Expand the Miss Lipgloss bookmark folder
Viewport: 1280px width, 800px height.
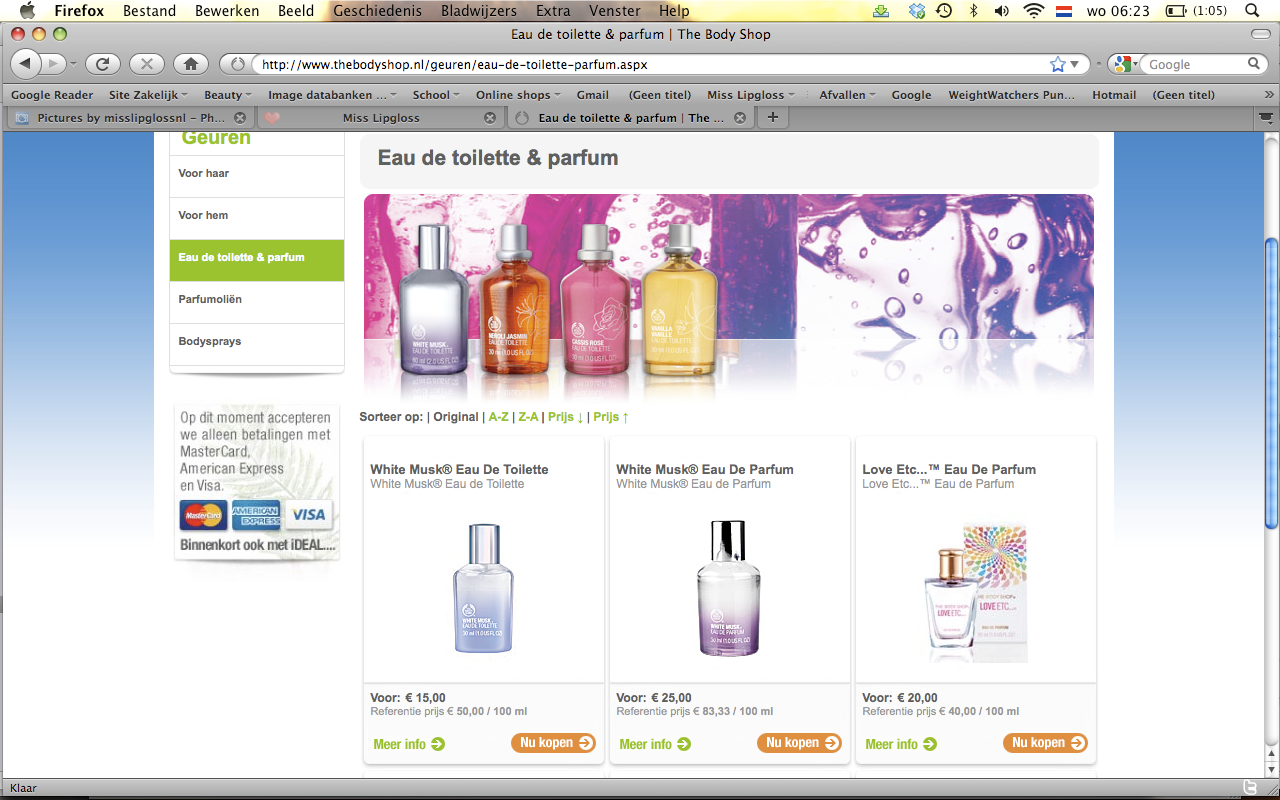[x=751, y=95]
